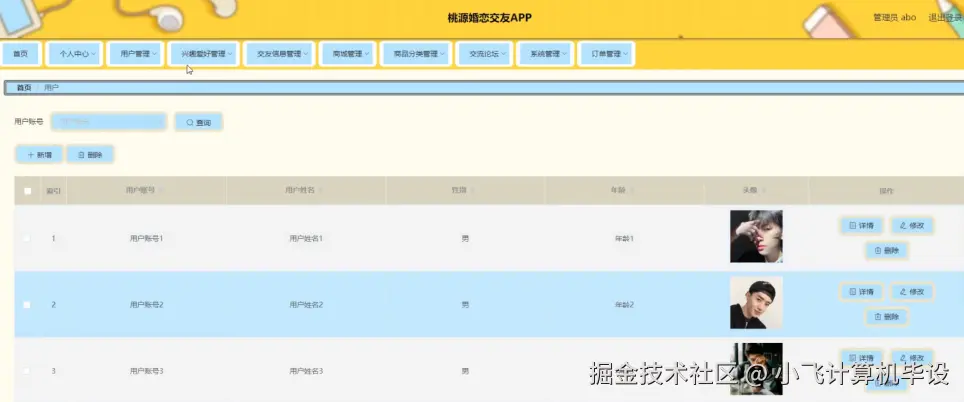
Task: Open avatar thumbnail of 用户账号2
Action: coord(756,302)
